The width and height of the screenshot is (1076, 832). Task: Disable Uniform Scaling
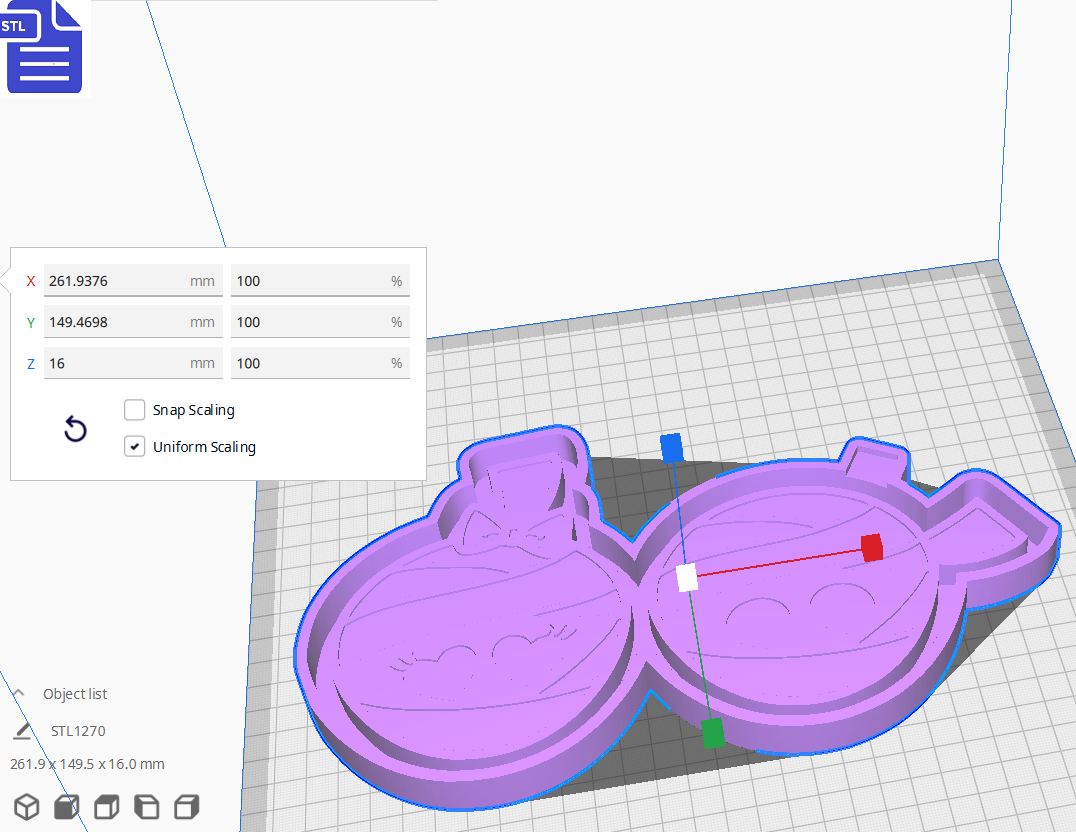point(135,446)
